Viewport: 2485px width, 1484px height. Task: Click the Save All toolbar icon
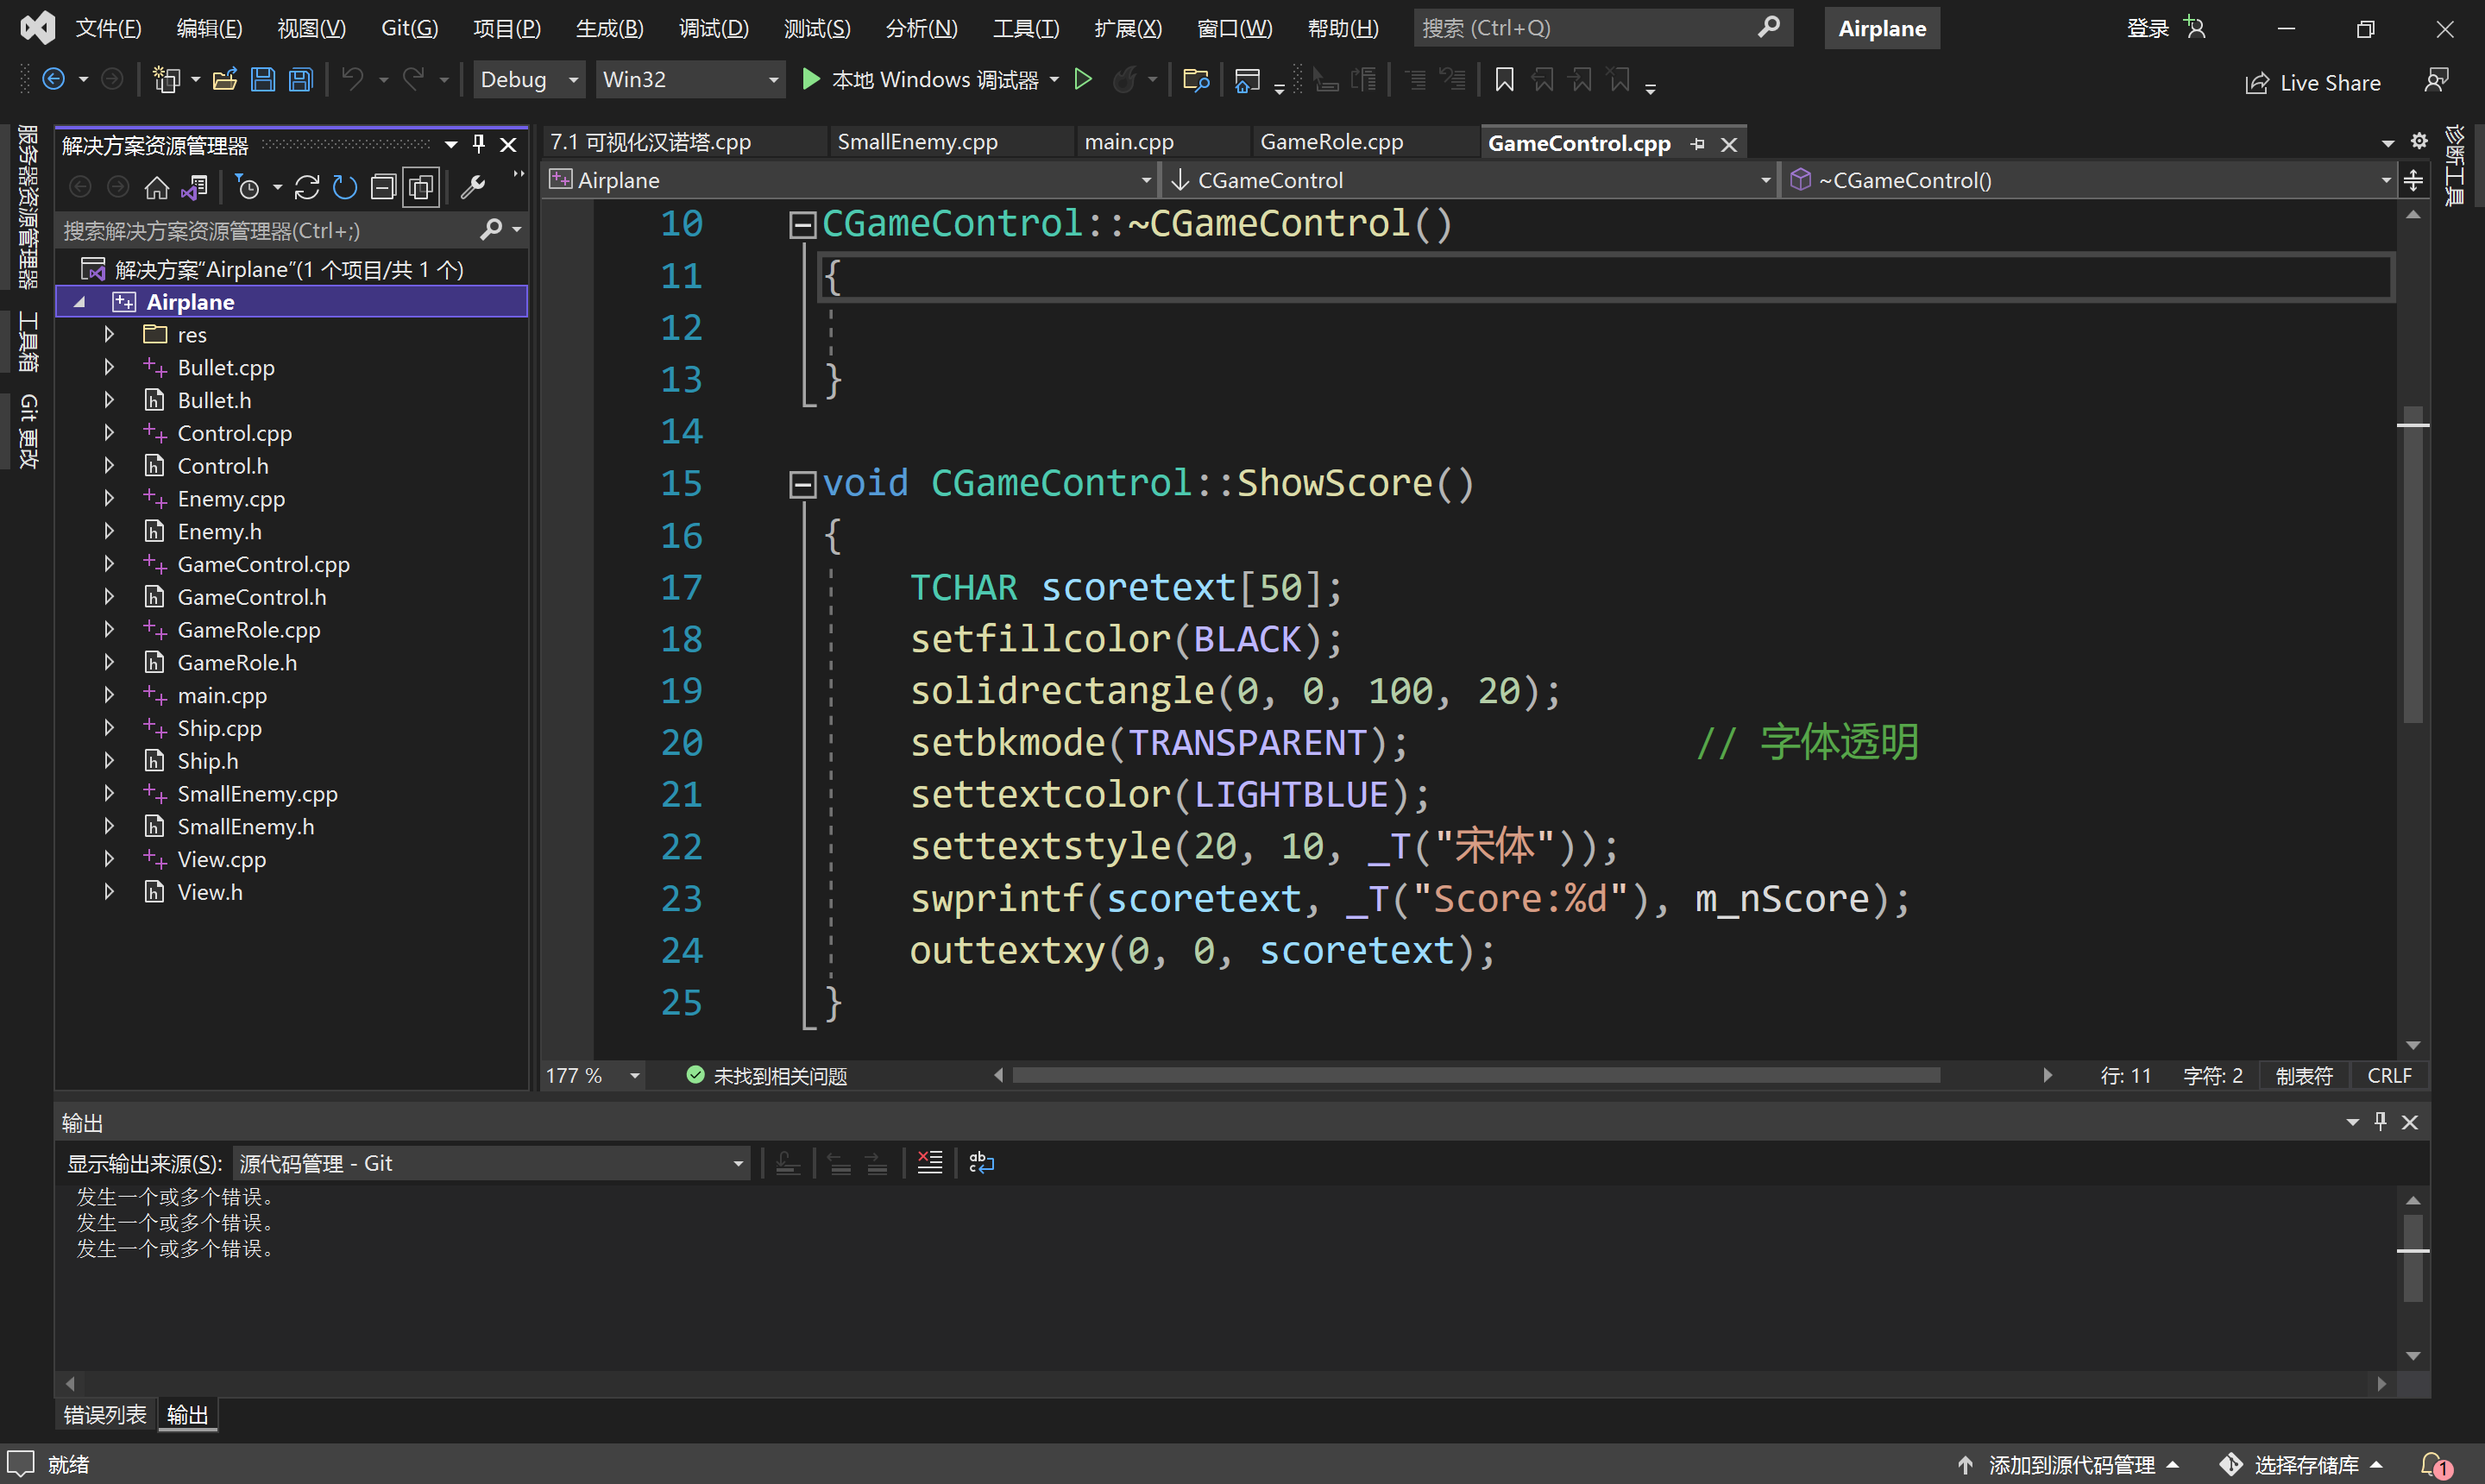click(x=301, y=80)
